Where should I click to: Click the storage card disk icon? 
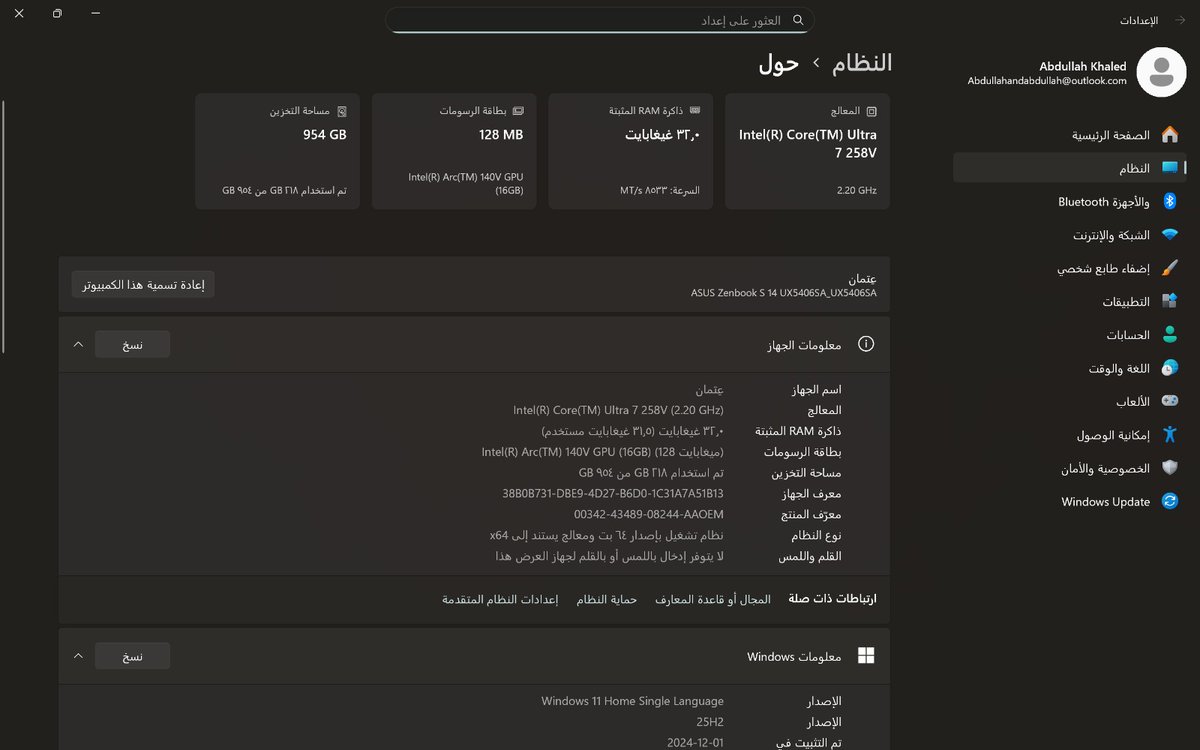(341, 111)
